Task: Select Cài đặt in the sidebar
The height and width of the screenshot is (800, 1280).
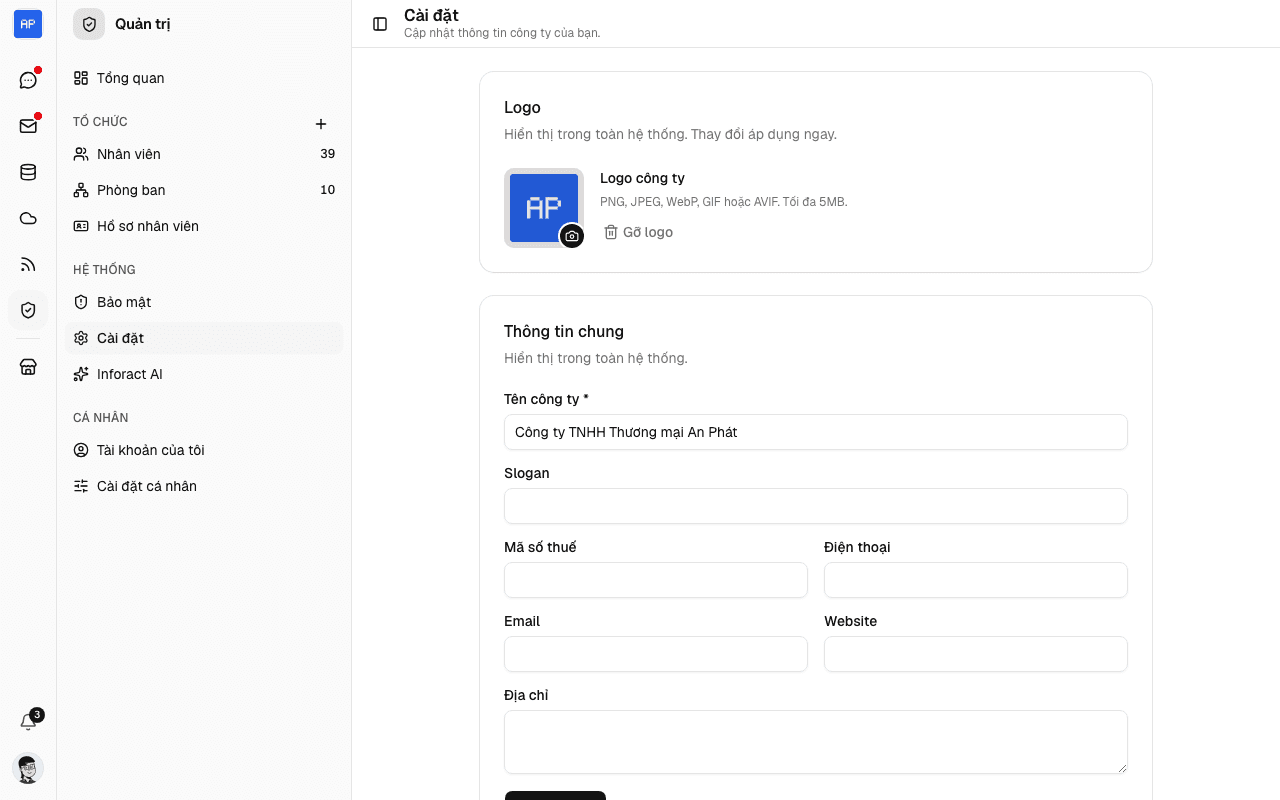Action: tap(204, 338)
